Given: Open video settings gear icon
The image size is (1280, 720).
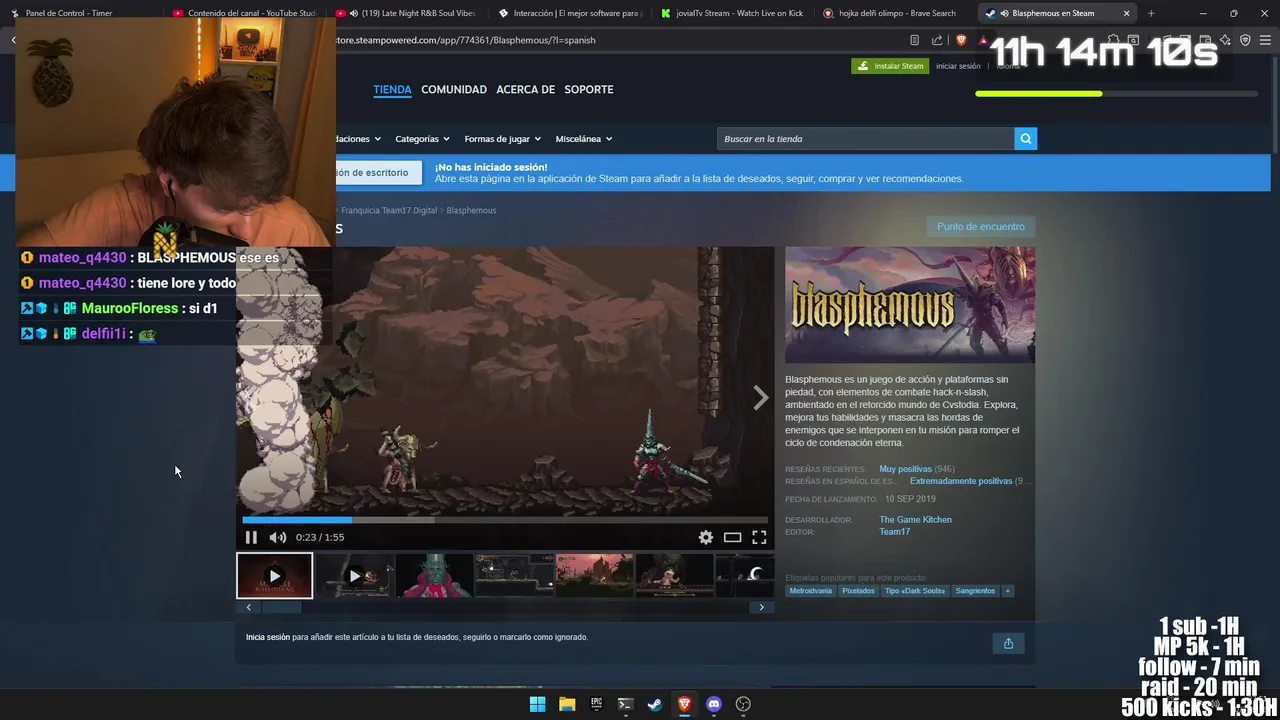Looking at the screenshot, I should click(x=706, y=537).
